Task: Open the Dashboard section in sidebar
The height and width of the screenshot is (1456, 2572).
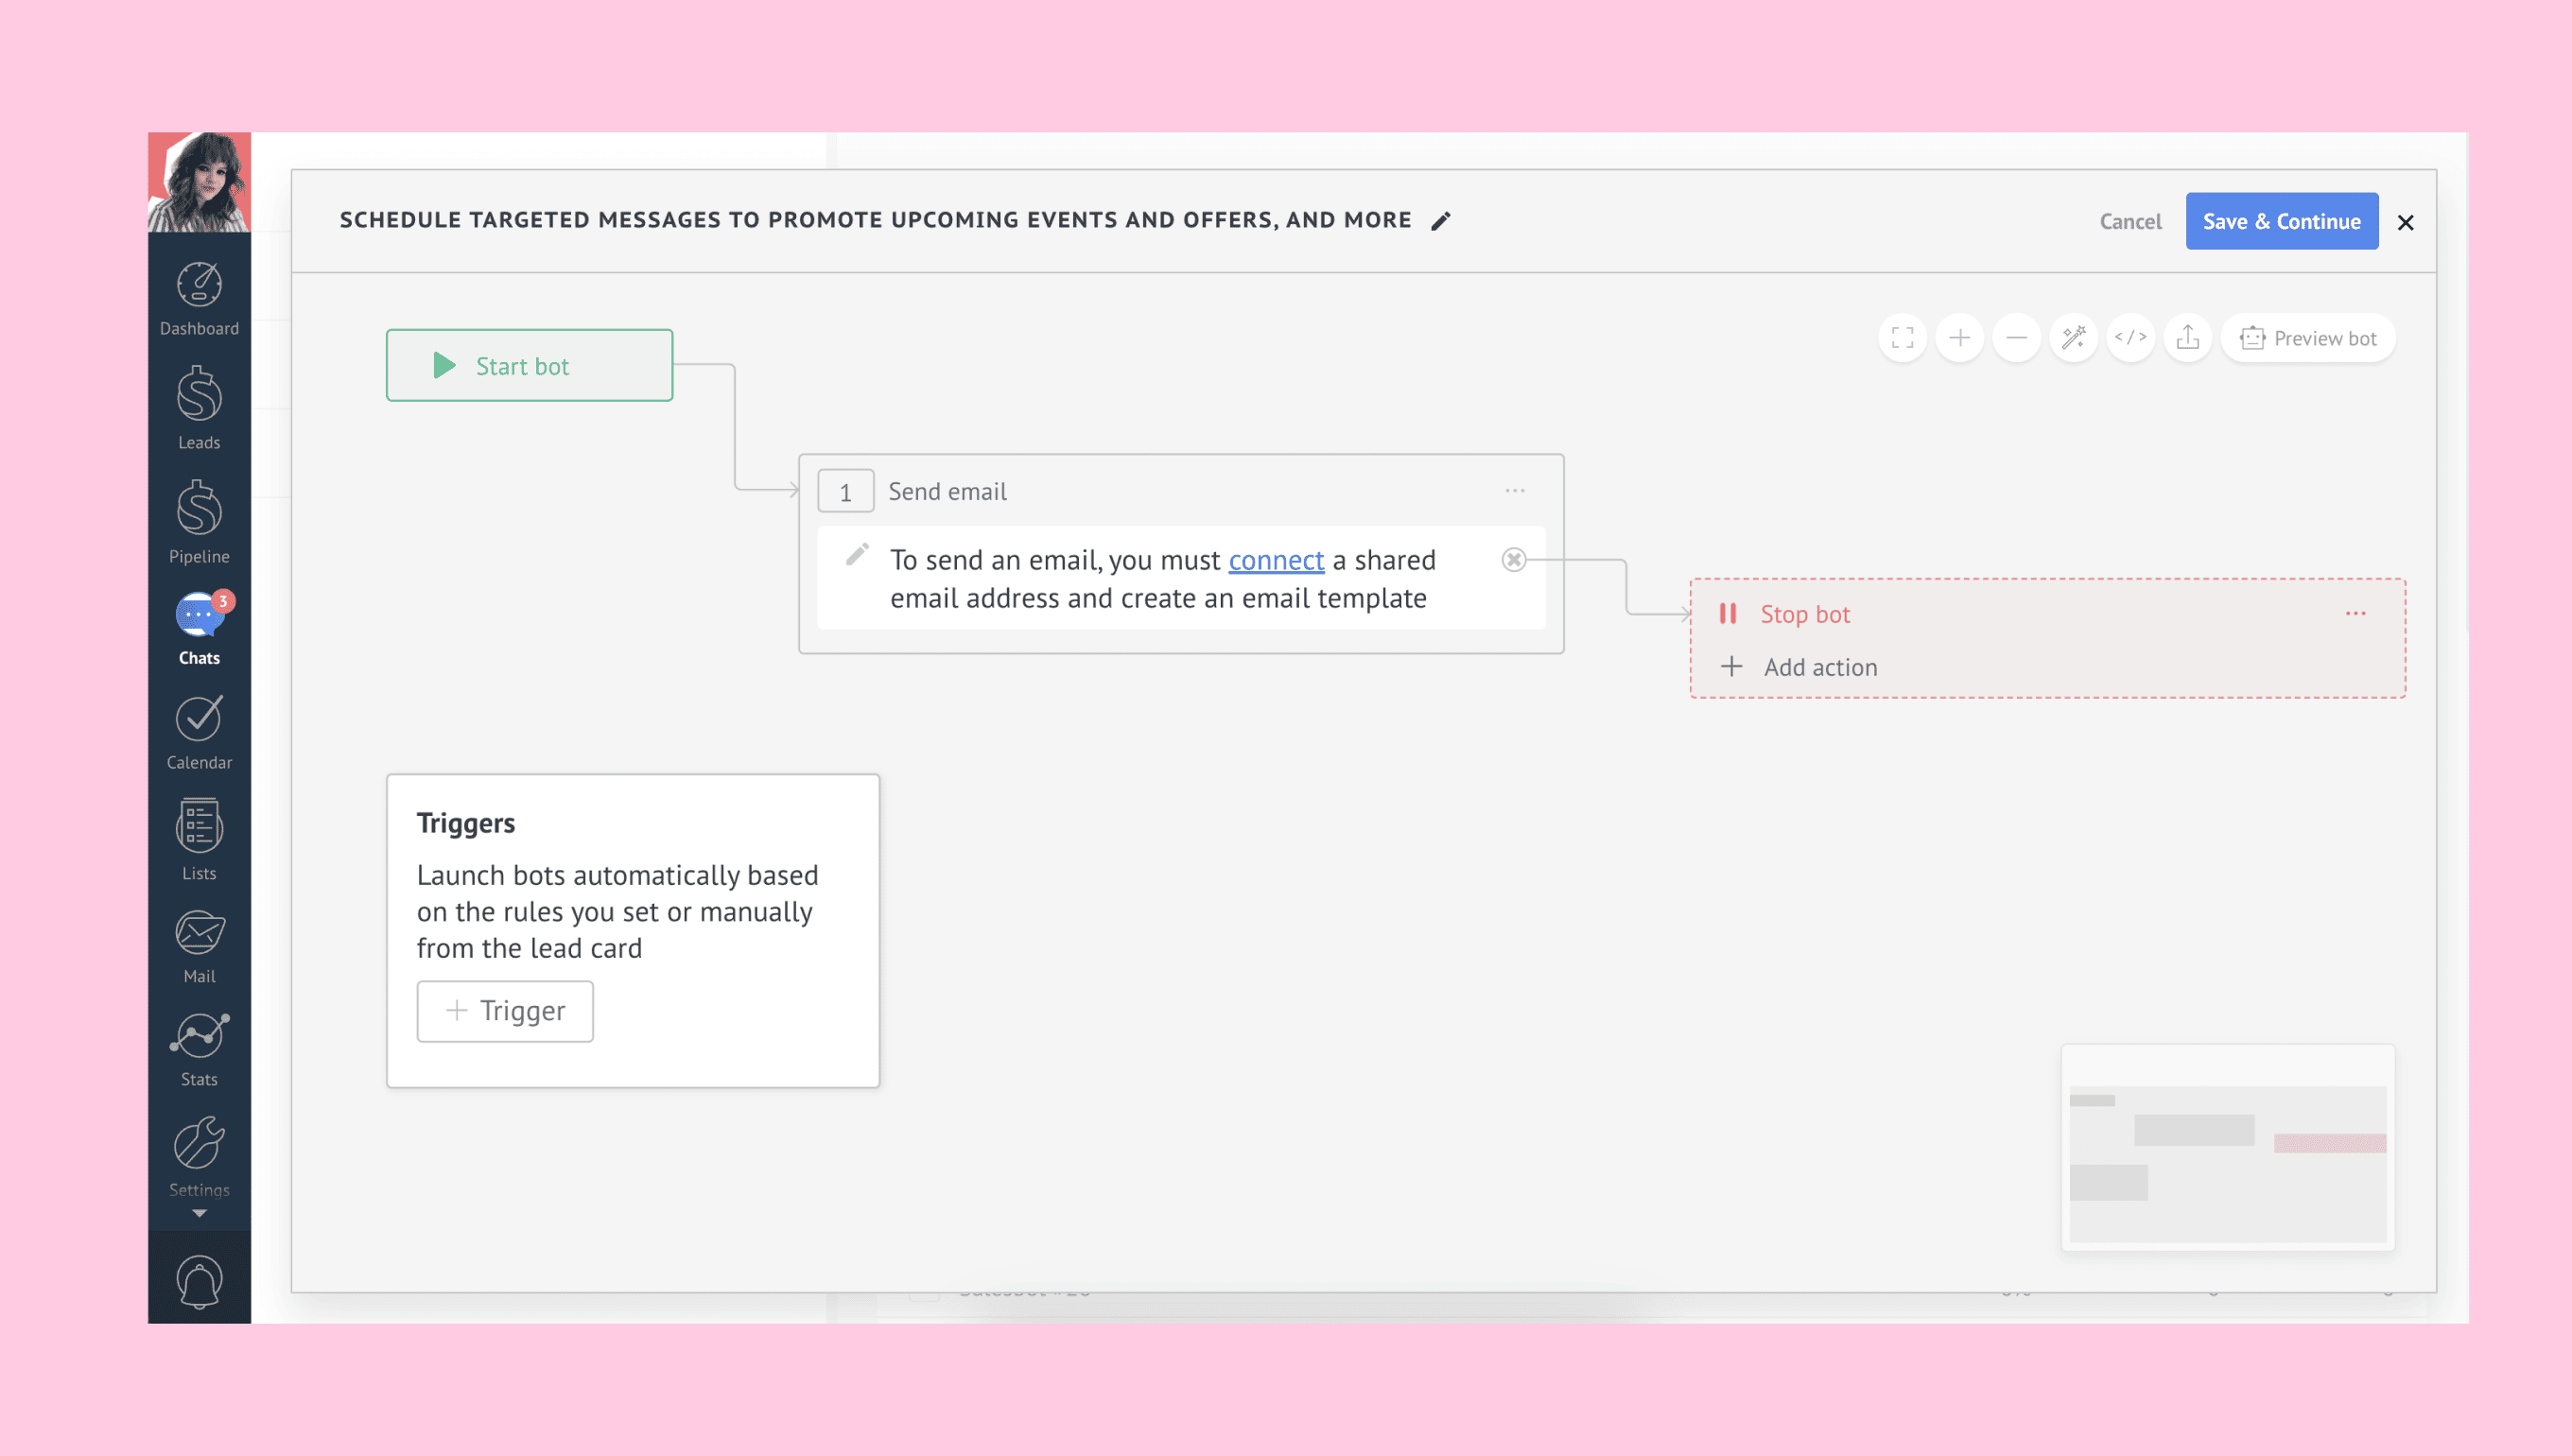Action: coord(199,299)
